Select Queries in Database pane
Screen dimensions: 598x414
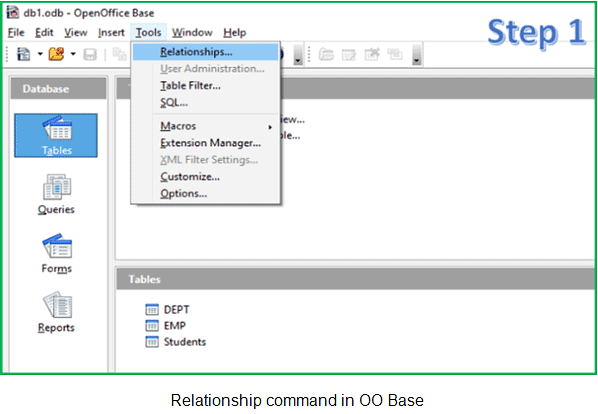point(56,194)
